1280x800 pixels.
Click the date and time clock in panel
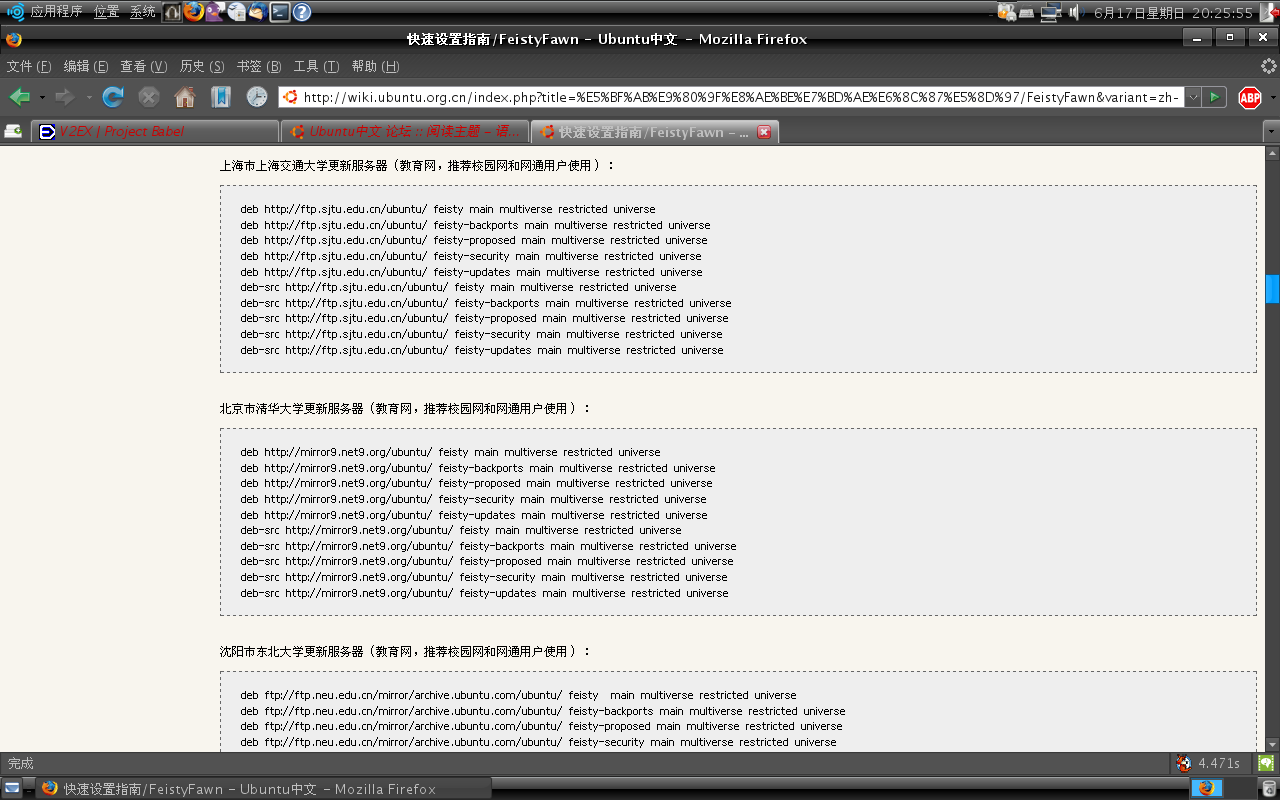(1173, 13)
